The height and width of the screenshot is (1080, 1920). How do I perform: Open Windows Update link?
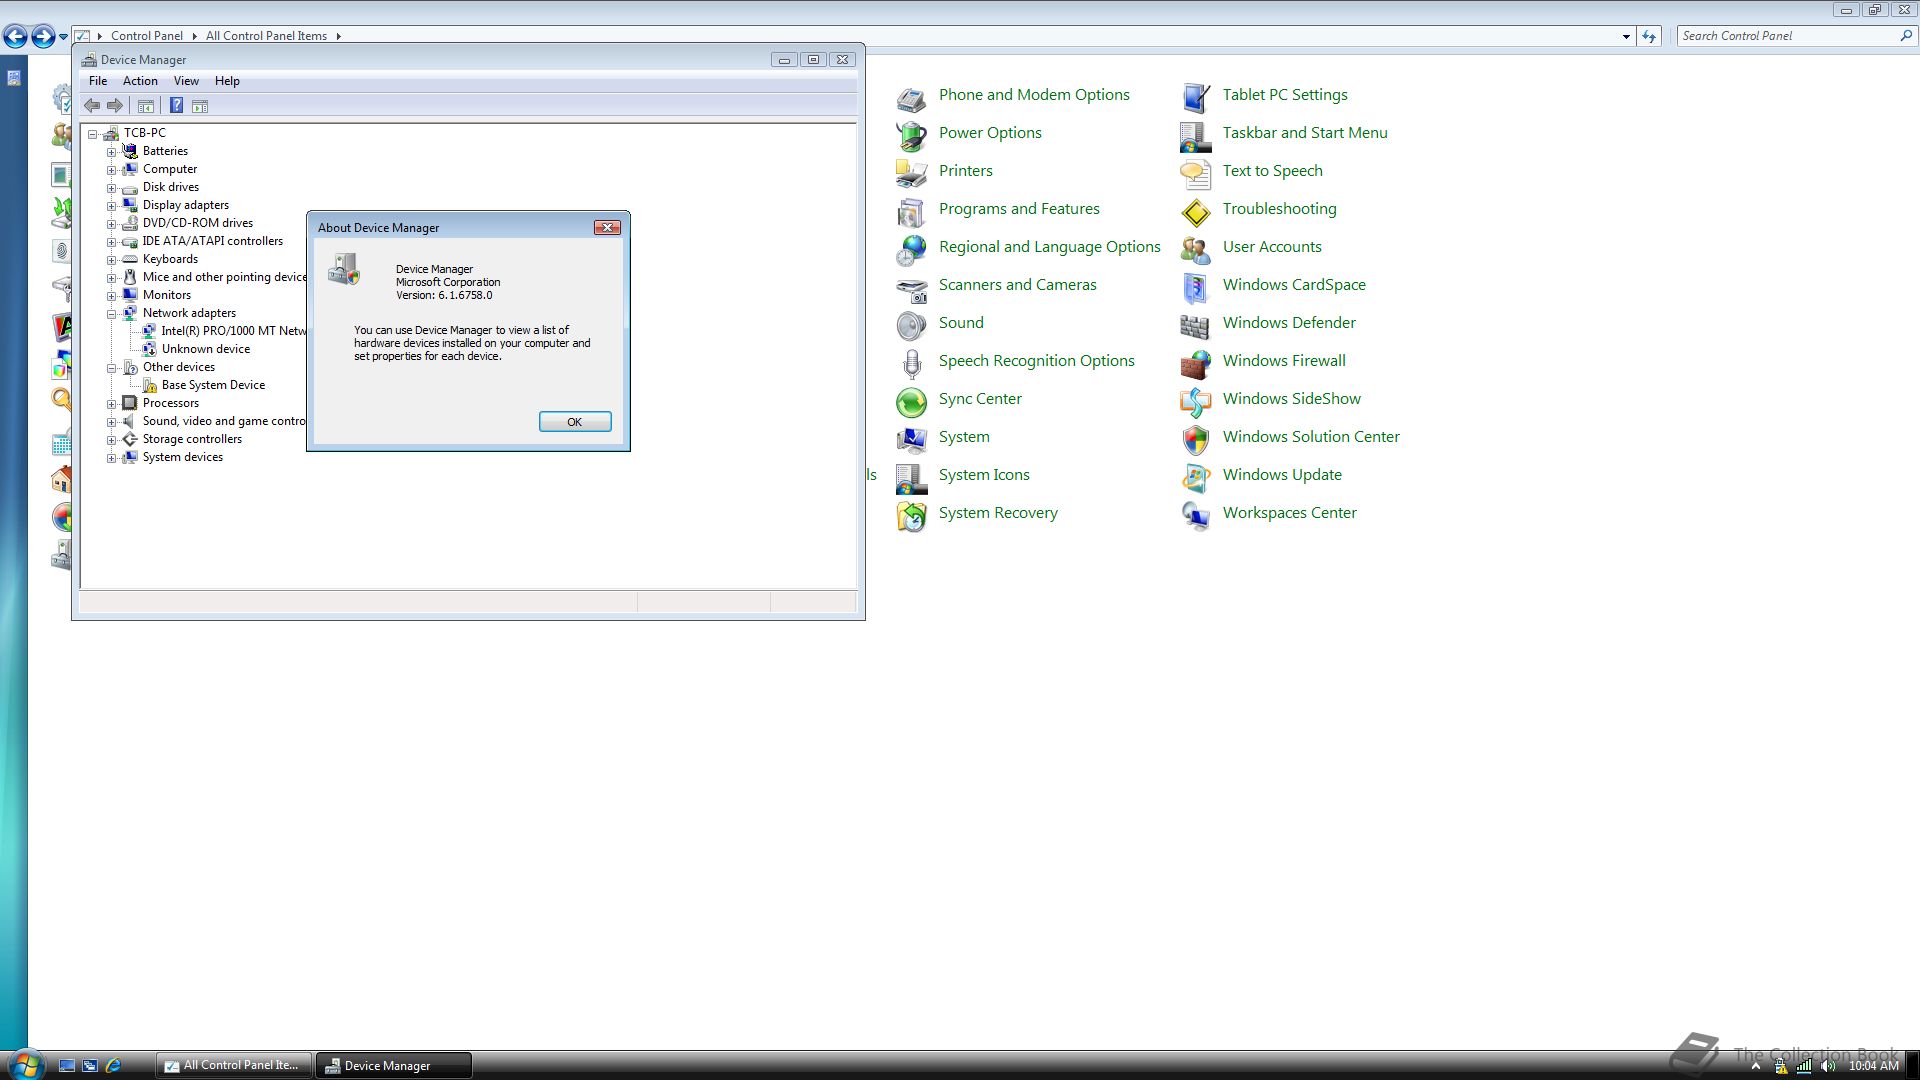(x=1282, y=475)
